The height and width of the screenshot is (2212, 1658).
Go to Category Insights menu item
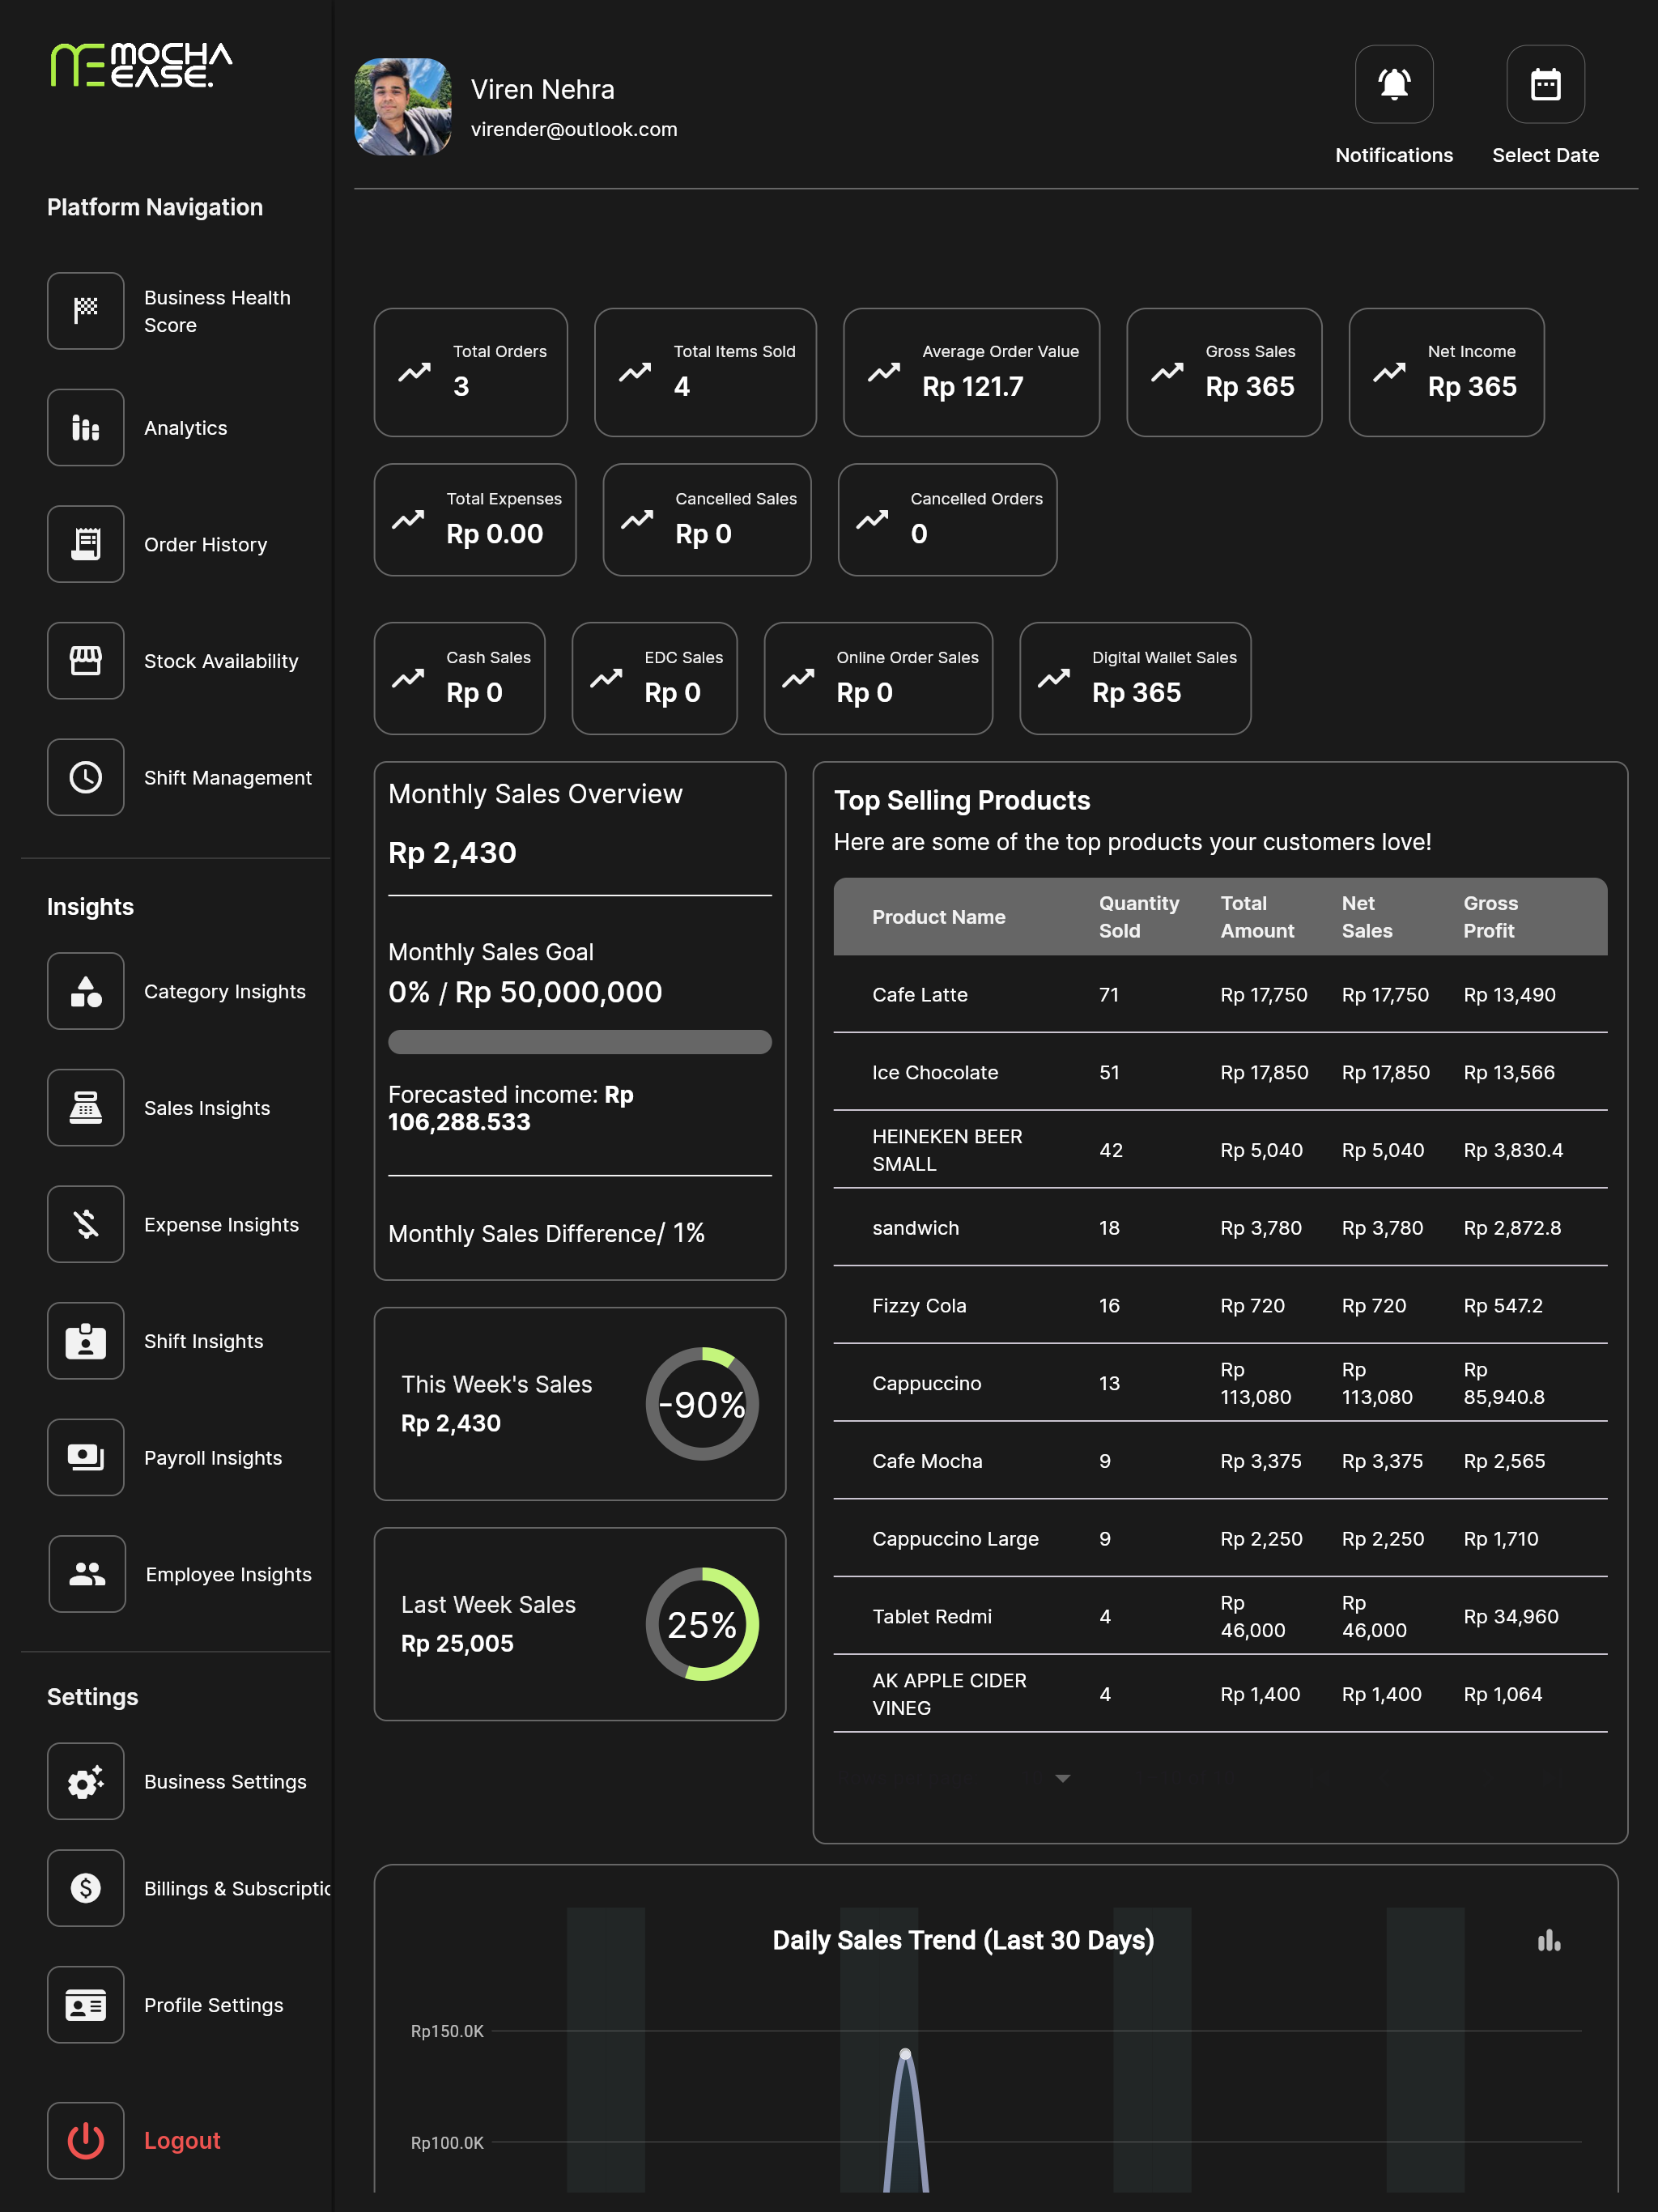178,992
